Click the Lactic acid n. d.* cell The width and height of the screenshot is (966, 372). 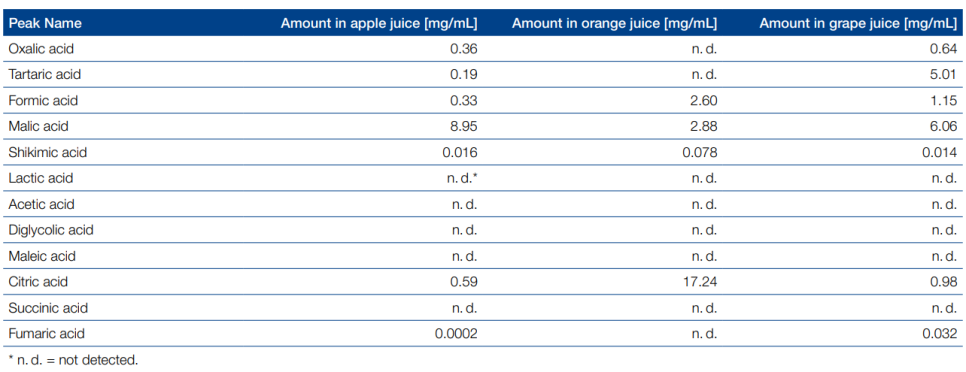461,178
